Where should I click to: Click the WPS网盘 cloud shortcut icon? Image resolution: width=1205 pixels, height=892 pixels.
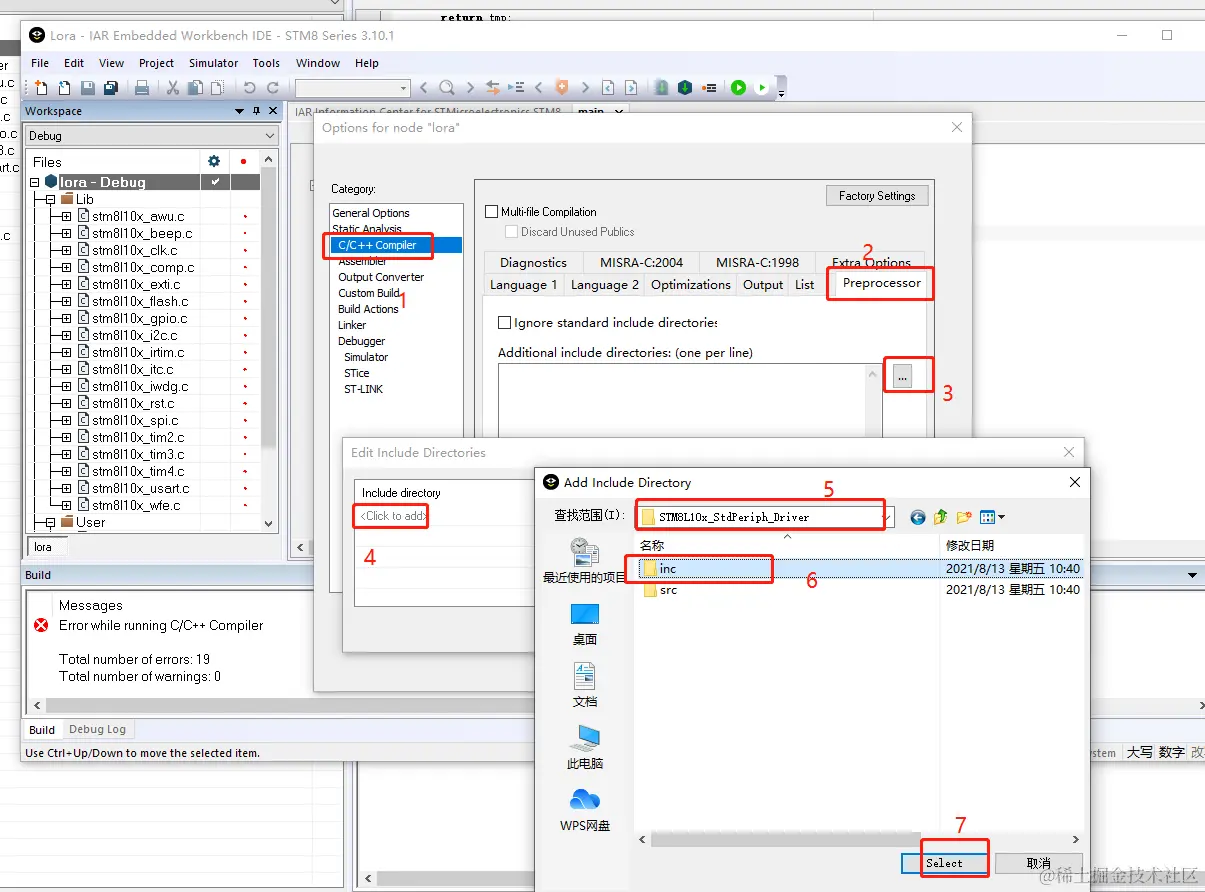pos(585,809)
